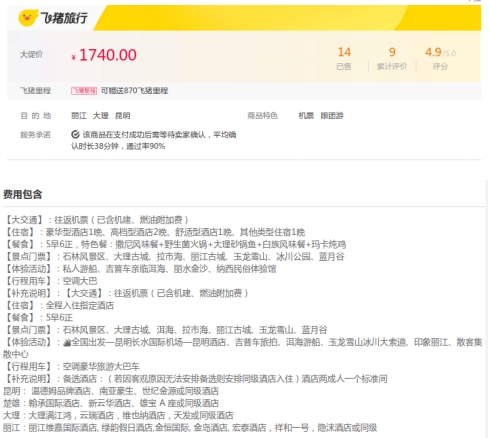Open the 9 累计评价 reviews count
This screenshot has width=489, height=438.
click(392, 59)
